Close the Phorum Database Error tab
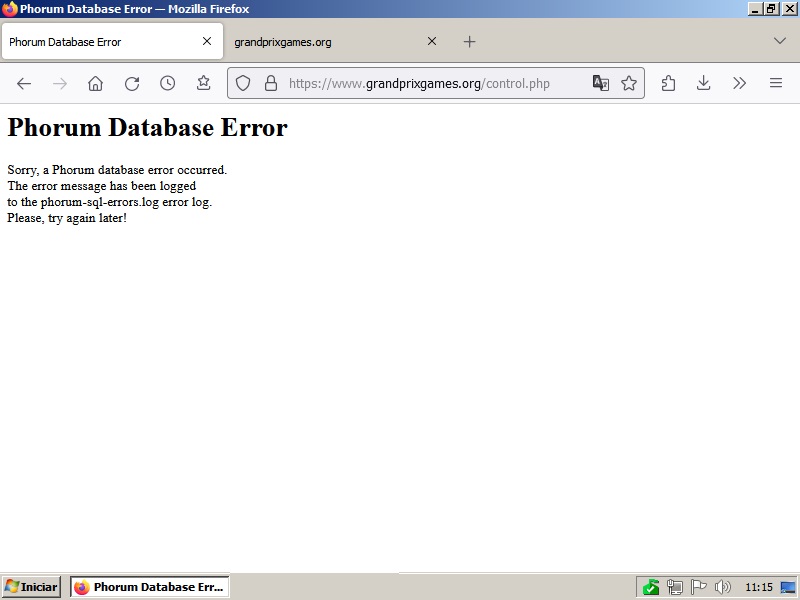The height and width of the screenshot is (600, 800). pos(207,41)
